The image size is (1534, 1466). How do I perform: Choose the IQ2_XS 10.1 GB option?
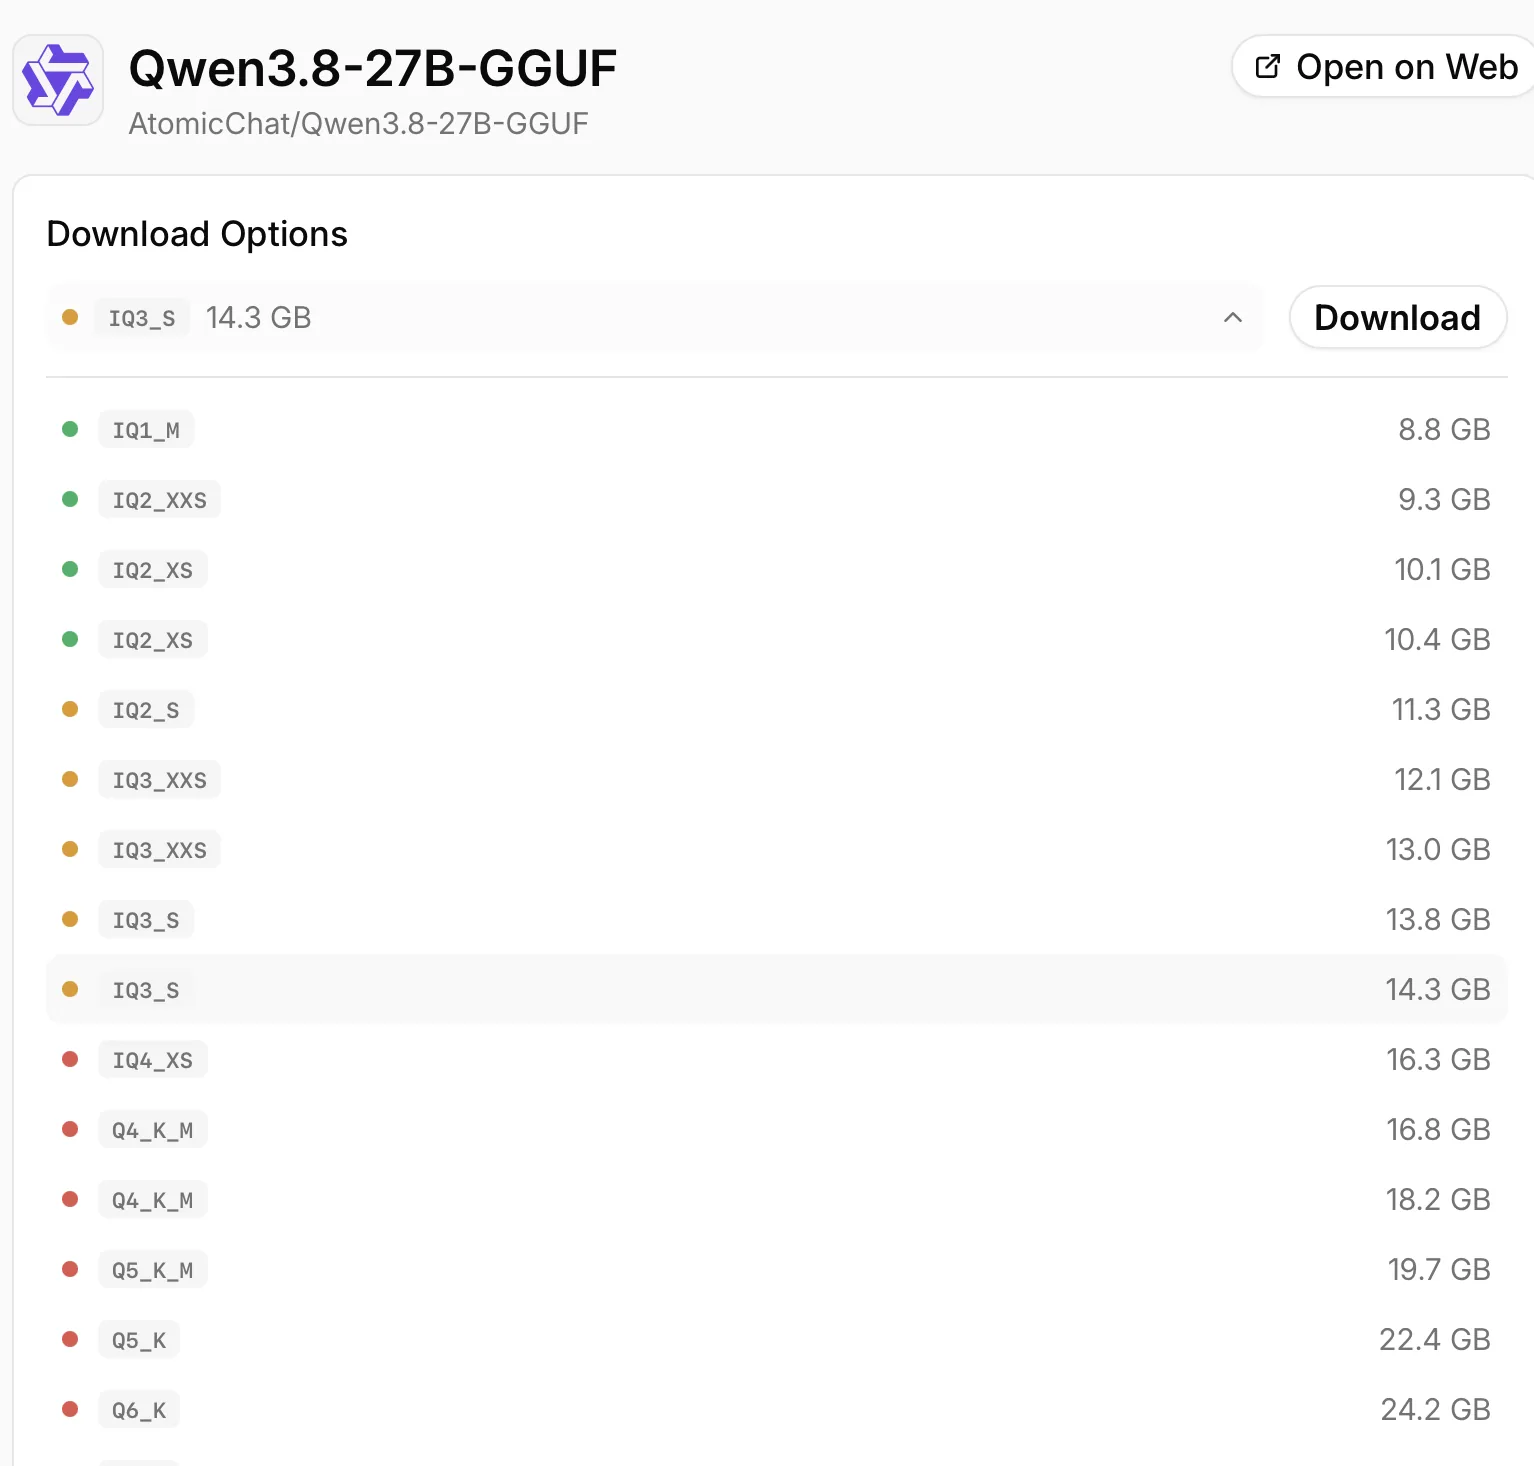coord(776,569)
